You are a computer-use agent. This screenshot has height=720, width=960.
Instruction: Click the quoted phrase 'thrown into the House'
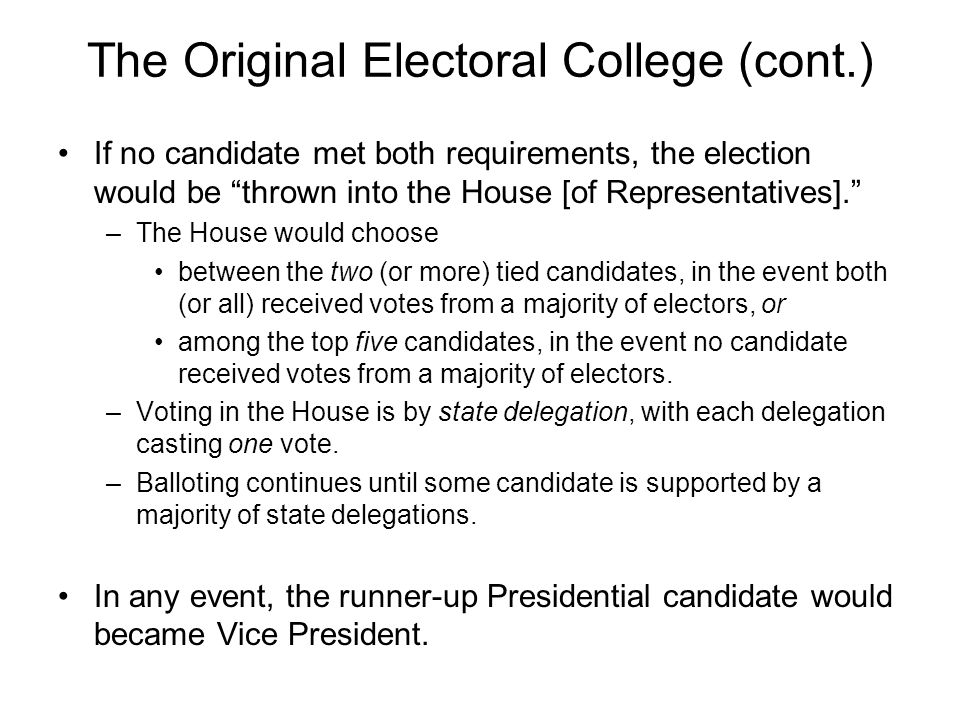(x=396, y=192)
